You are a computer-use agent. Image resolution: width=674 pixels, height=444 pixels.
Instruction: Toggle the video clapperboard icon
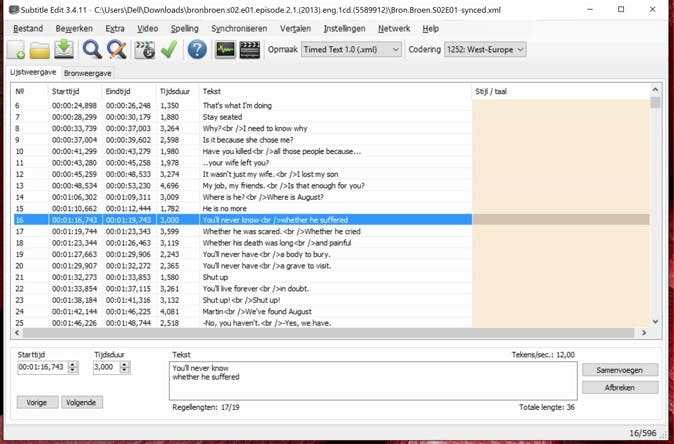(249, 50)
